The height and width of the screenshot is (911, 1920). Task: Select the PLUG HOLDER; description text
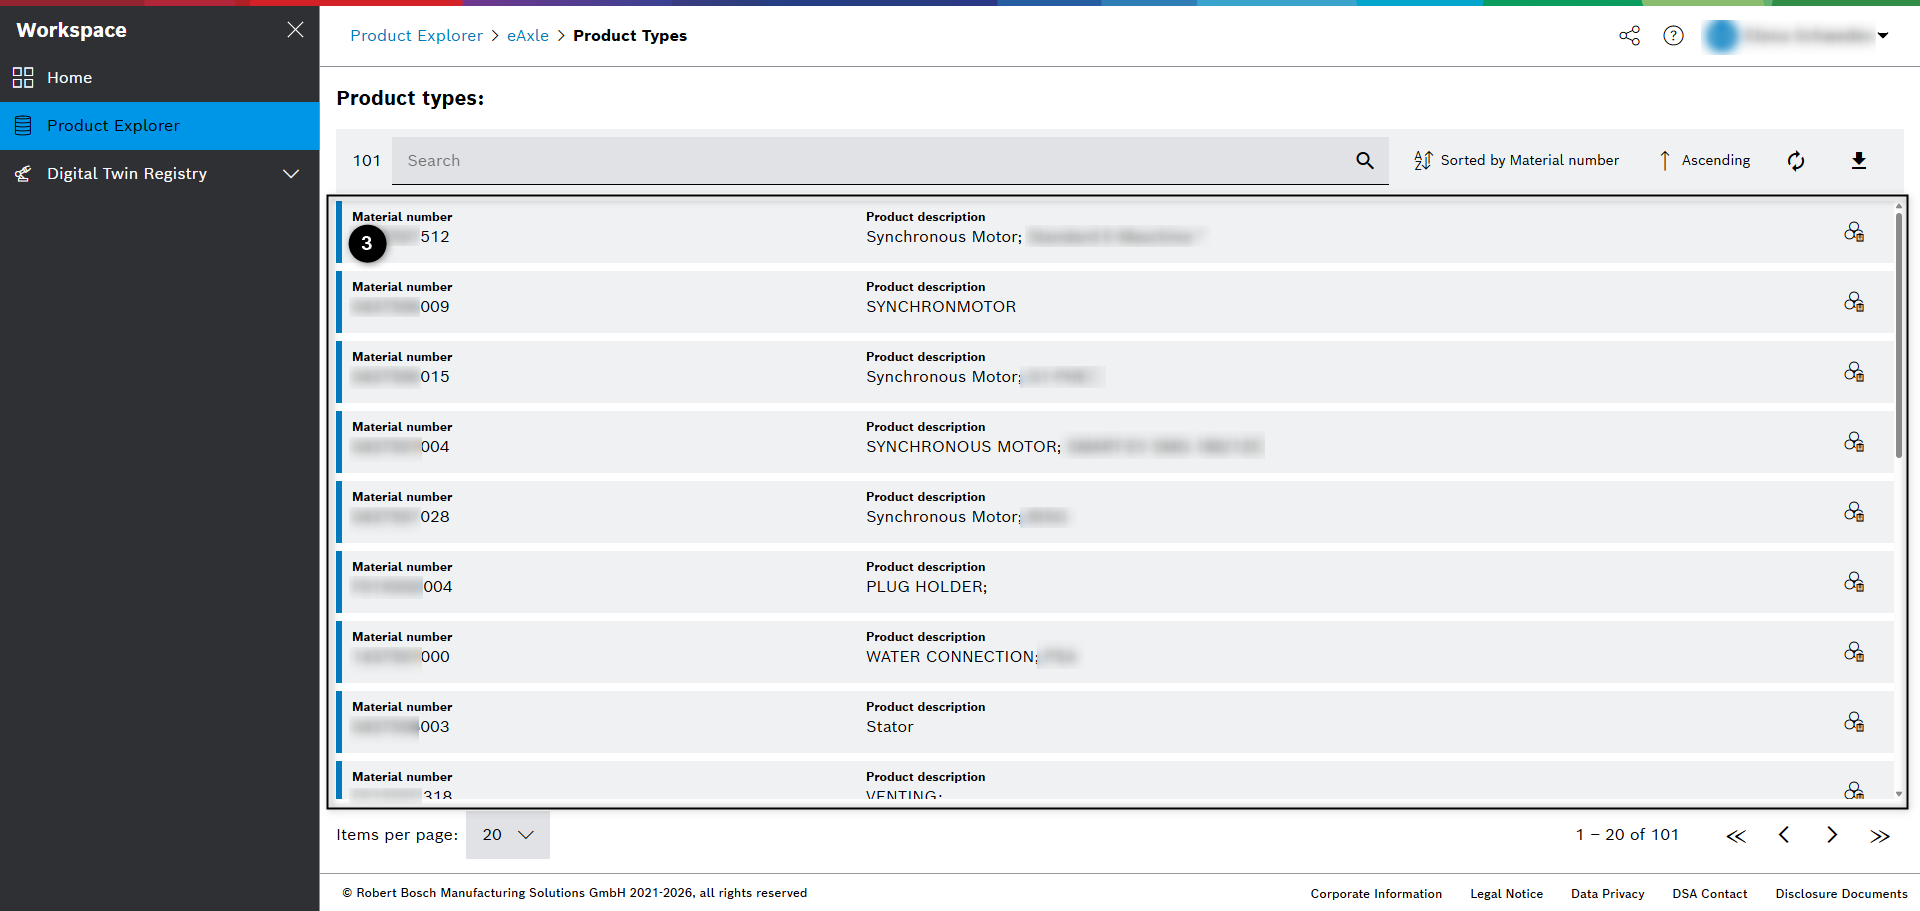(926, 587)
